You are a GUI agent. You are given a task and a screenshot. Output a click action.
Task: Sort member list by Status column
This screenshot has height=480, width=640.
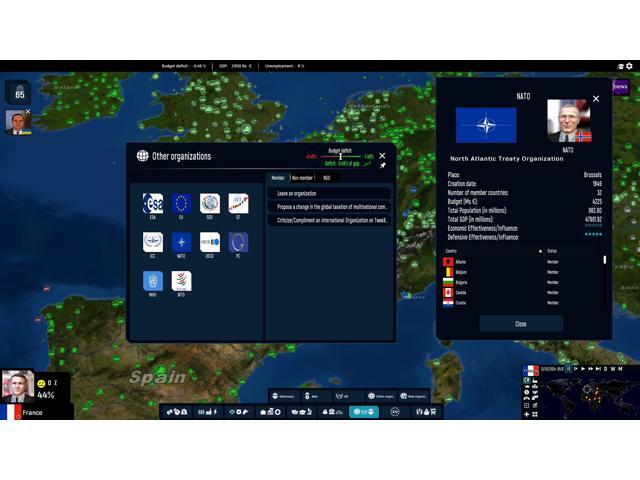571,251
